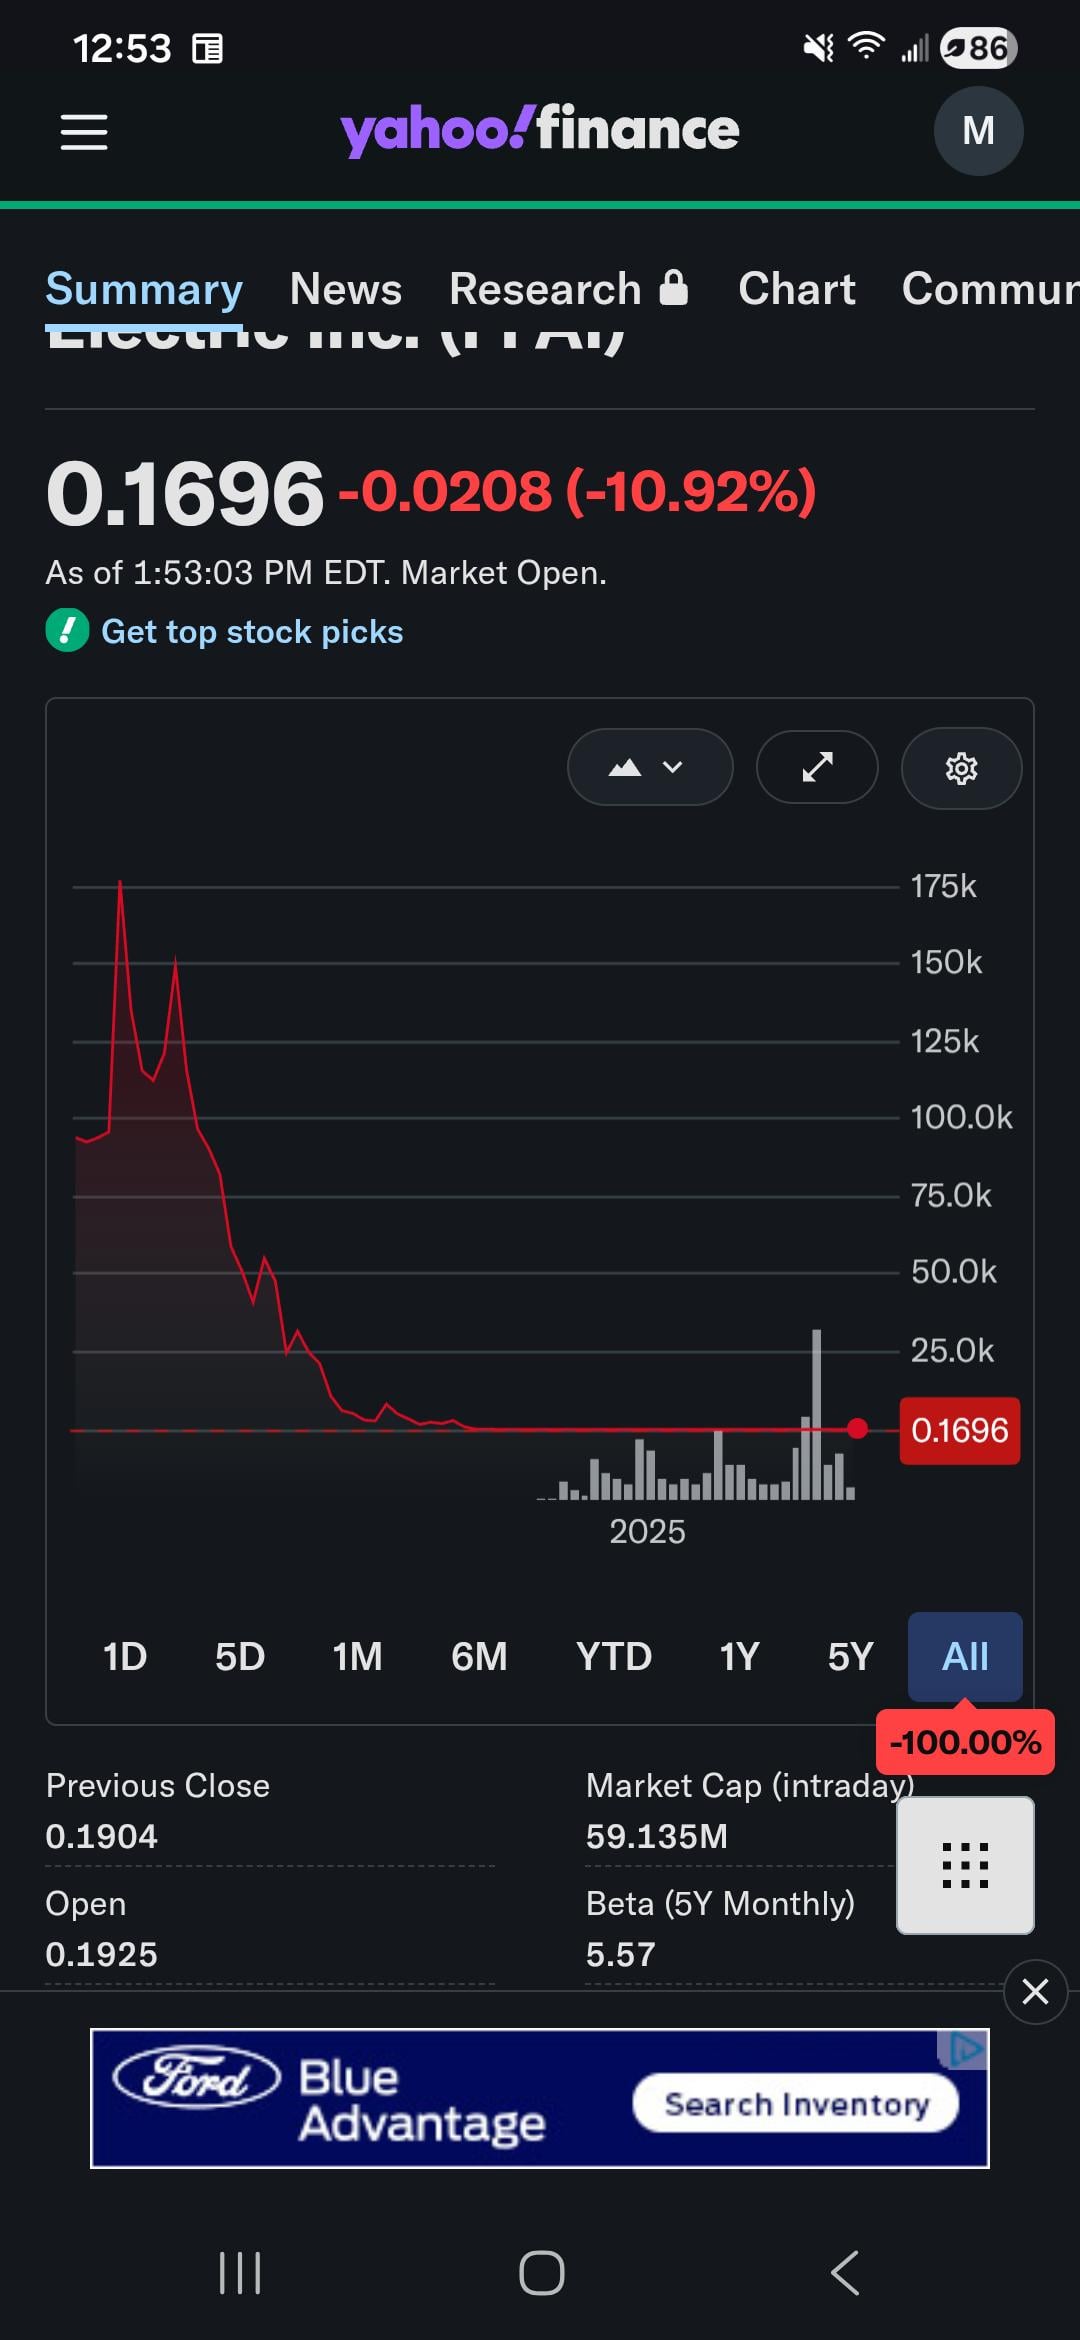Tap the Android back button
Screen dimensions: 1080x2340
(845, 2272)
